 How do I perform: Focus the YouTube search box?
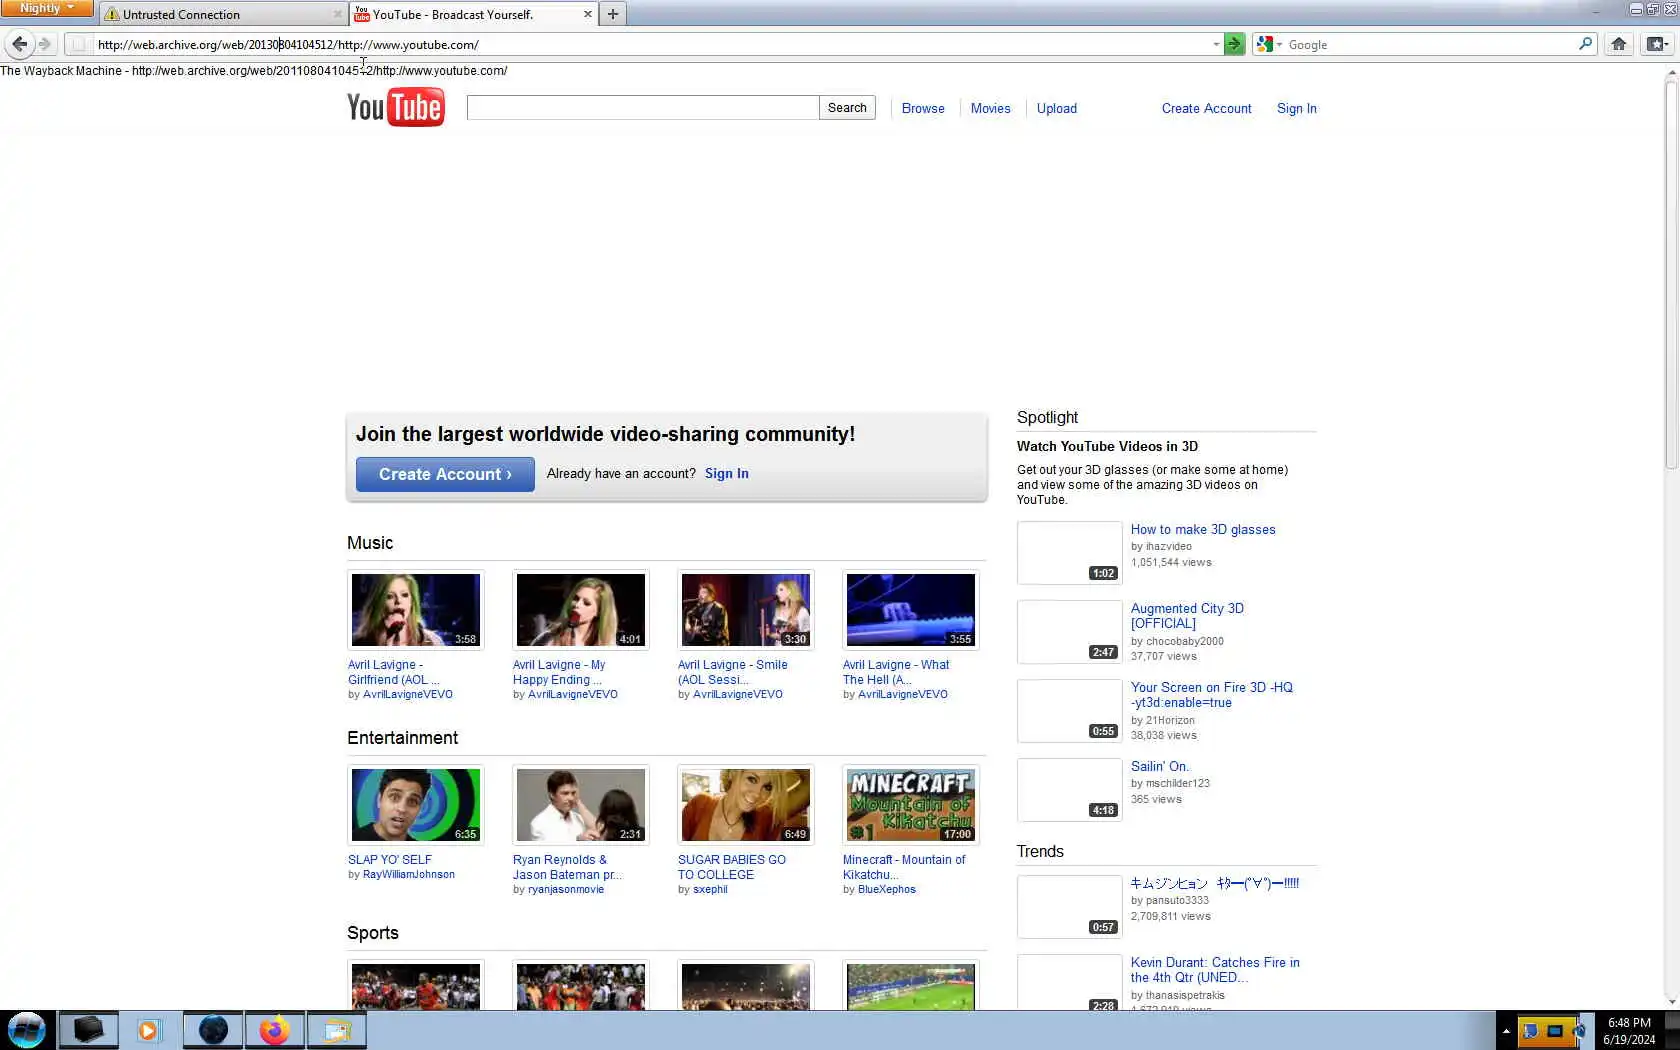point(643,108)
